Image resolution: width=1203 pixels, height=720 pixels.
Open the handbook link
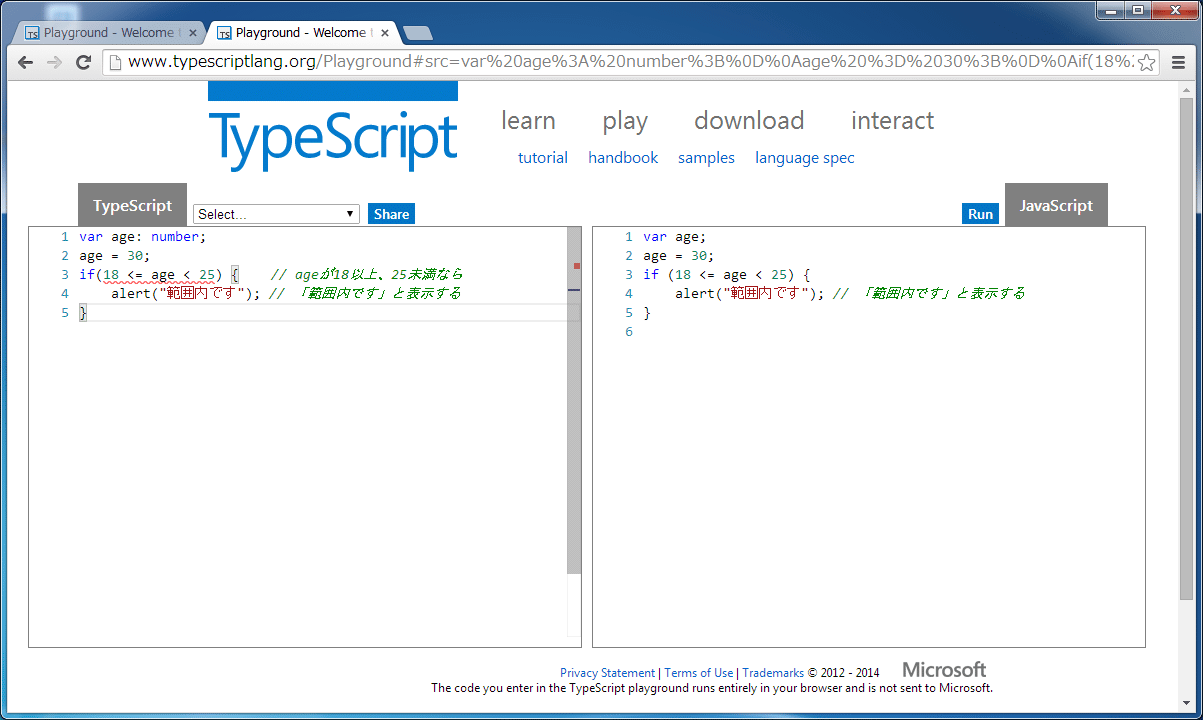click(x=623, y=158)
